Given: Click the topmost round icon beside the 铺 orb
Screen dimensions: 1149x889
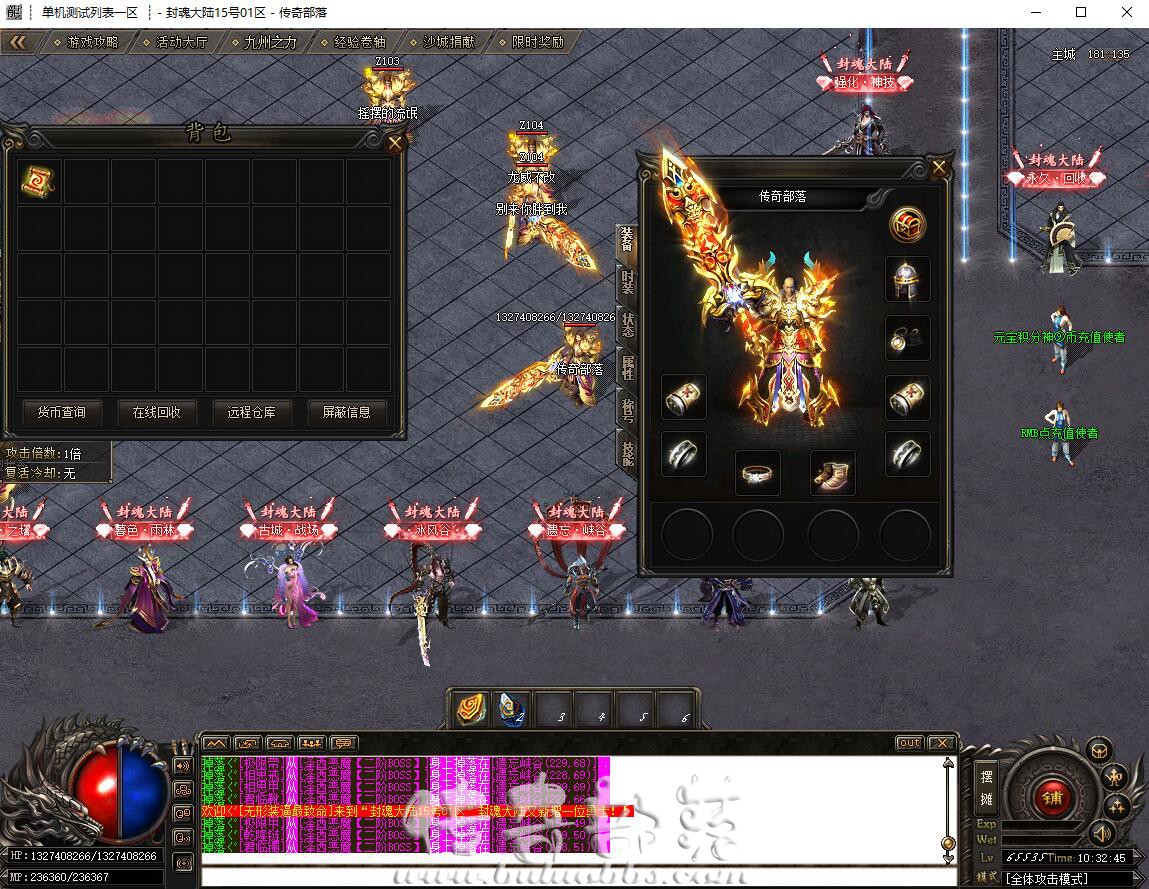Looking at the screenshot, I should click(1099, 750).
